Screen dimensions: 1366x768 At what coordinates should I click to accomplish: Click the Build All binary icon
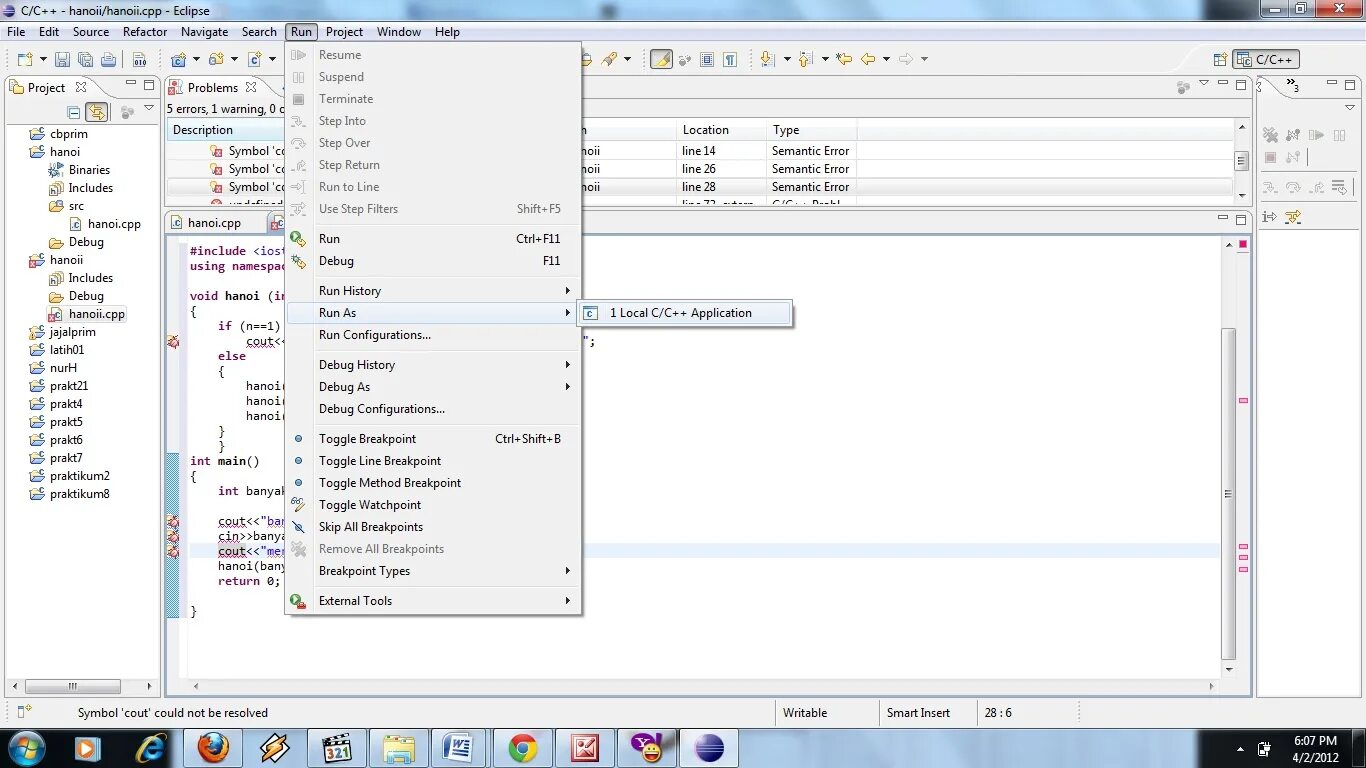(x=139, y=59)
